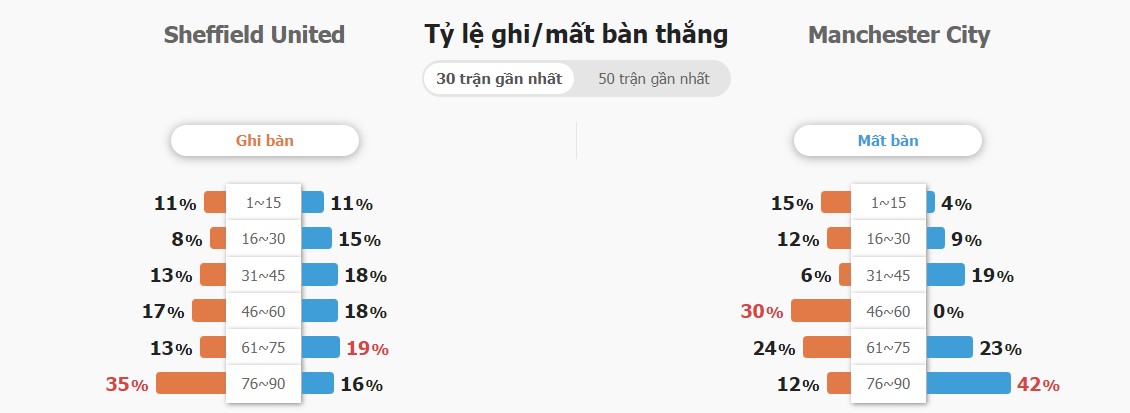The image size is (1130, 413).
Task: Click the Mất bàn button
Action: [x=888, y=141]
